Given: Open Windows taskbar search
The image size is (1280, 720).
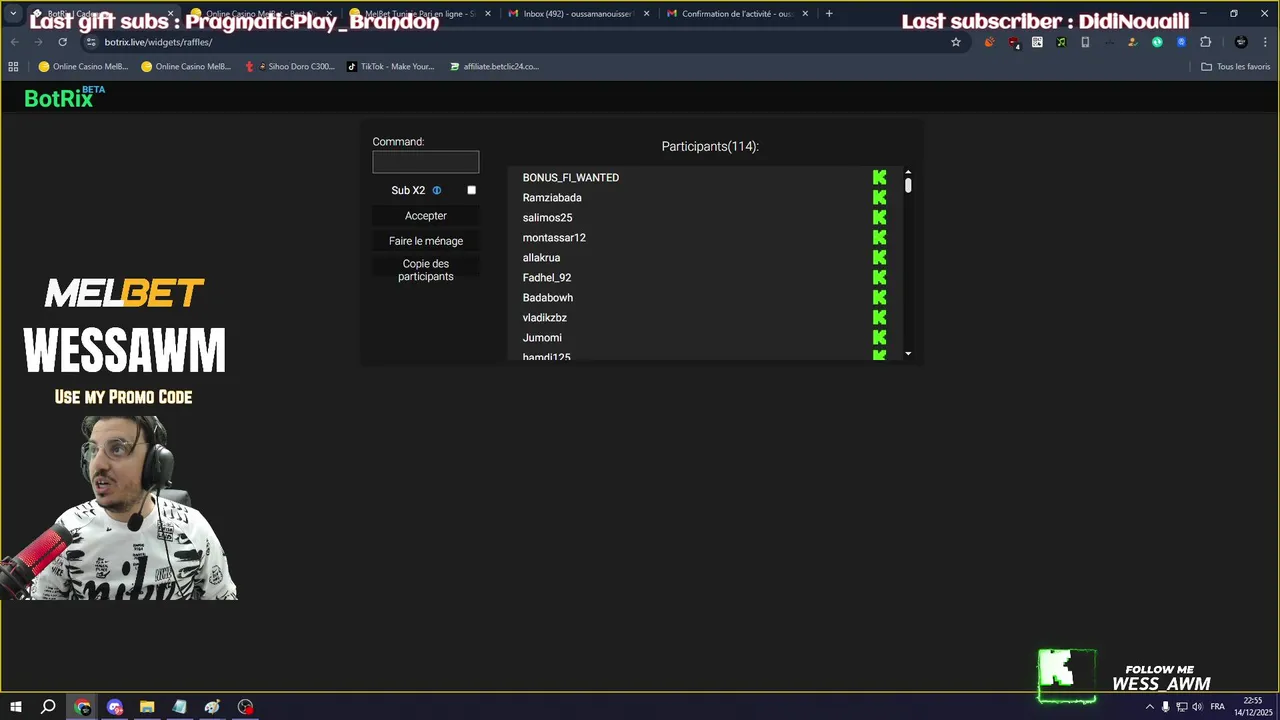Looking at the screenshot, I should click(48, 707).
